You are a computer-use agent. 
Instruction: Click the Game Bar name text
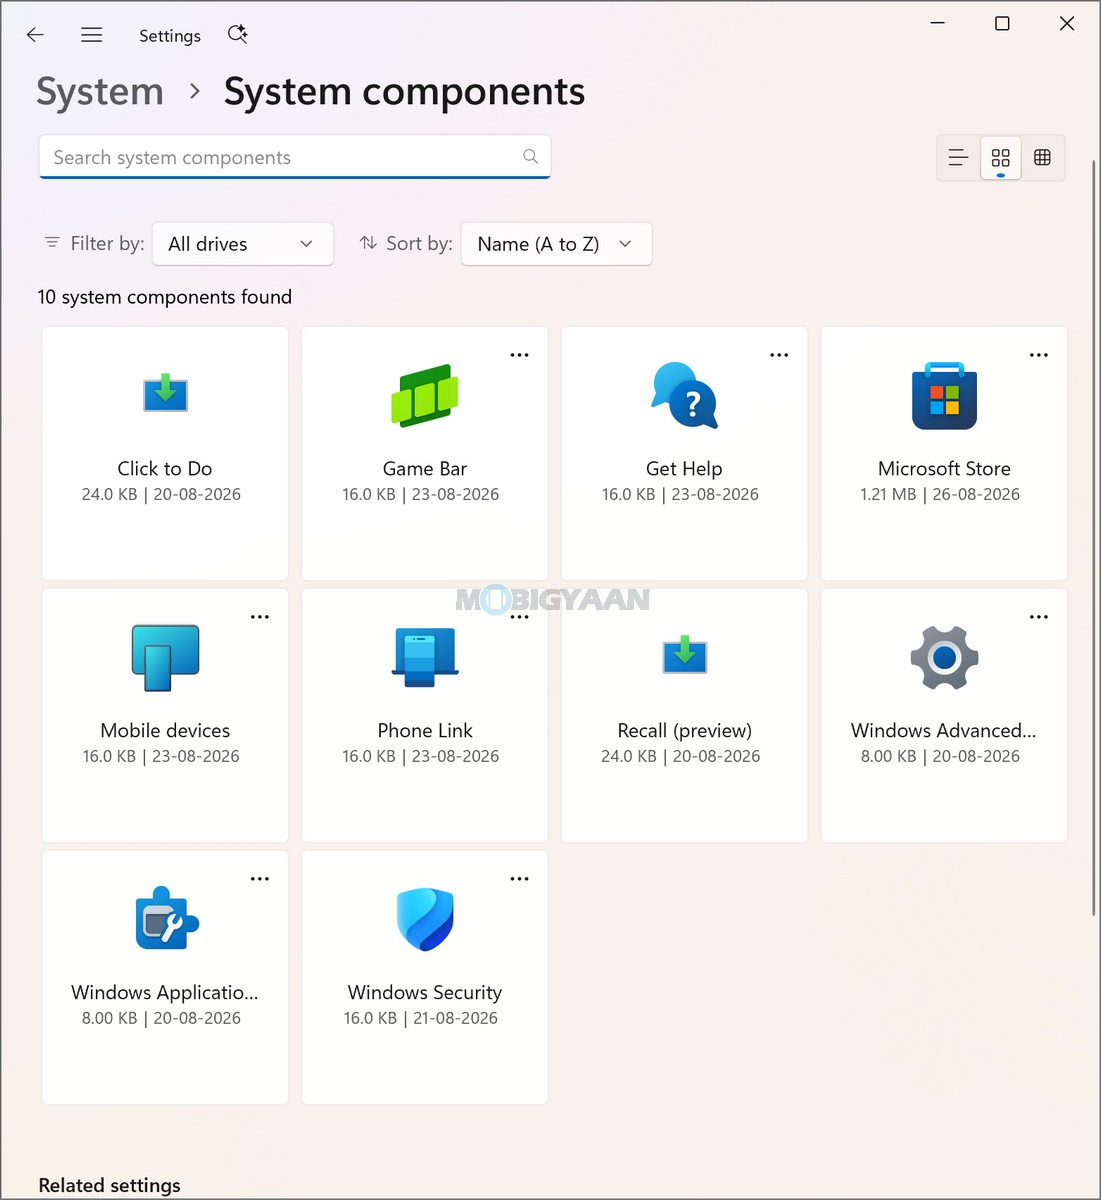tap(425, 469)
